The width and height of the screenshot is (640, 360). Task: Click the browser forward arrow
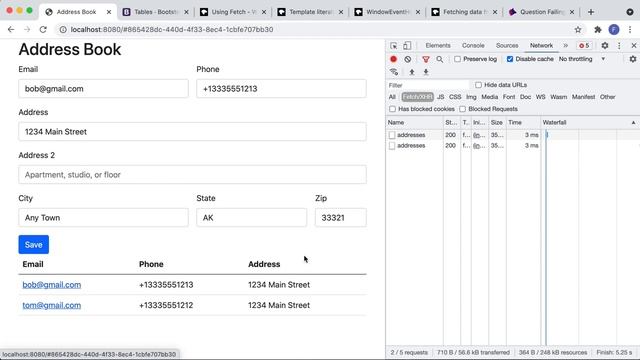(x=27, y=29)
